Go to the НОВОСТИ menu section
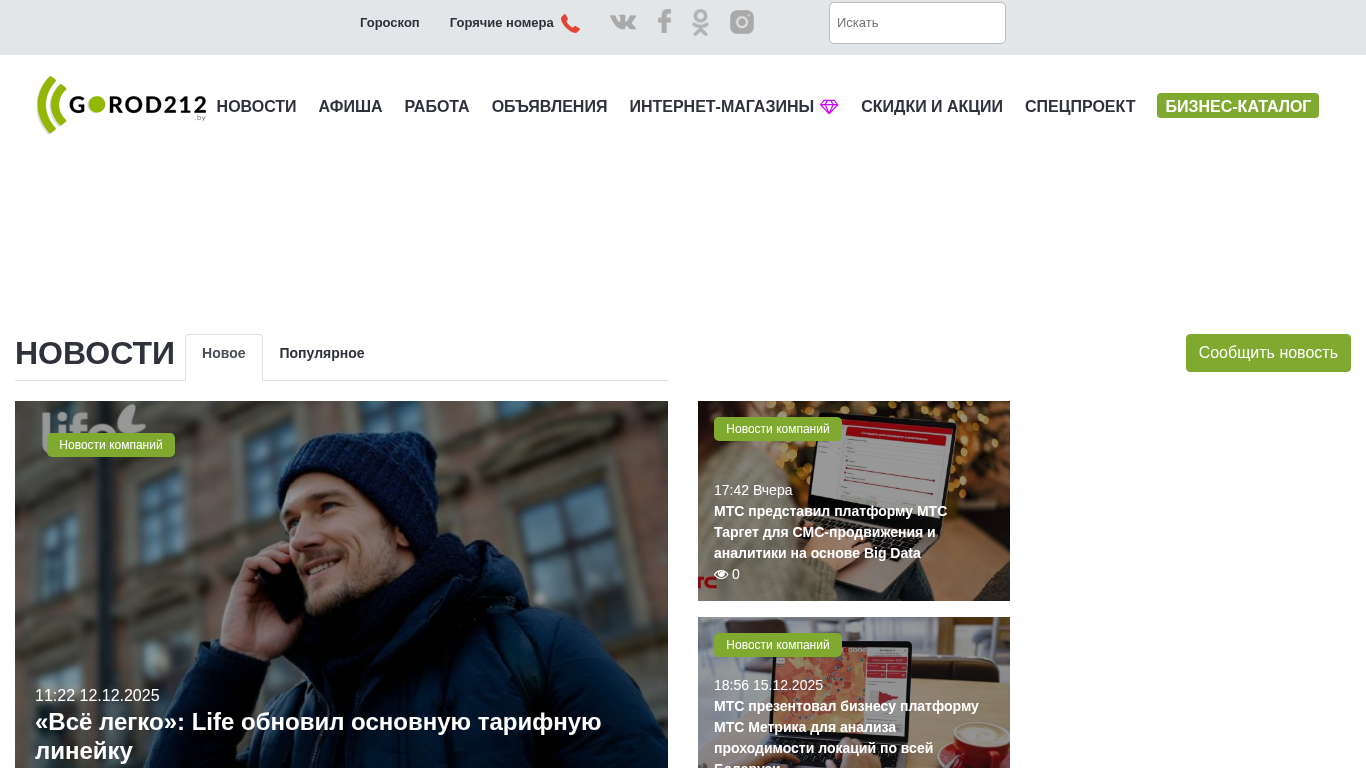Viewport: 1366px width, 768px height. click(x=257, y=107)
